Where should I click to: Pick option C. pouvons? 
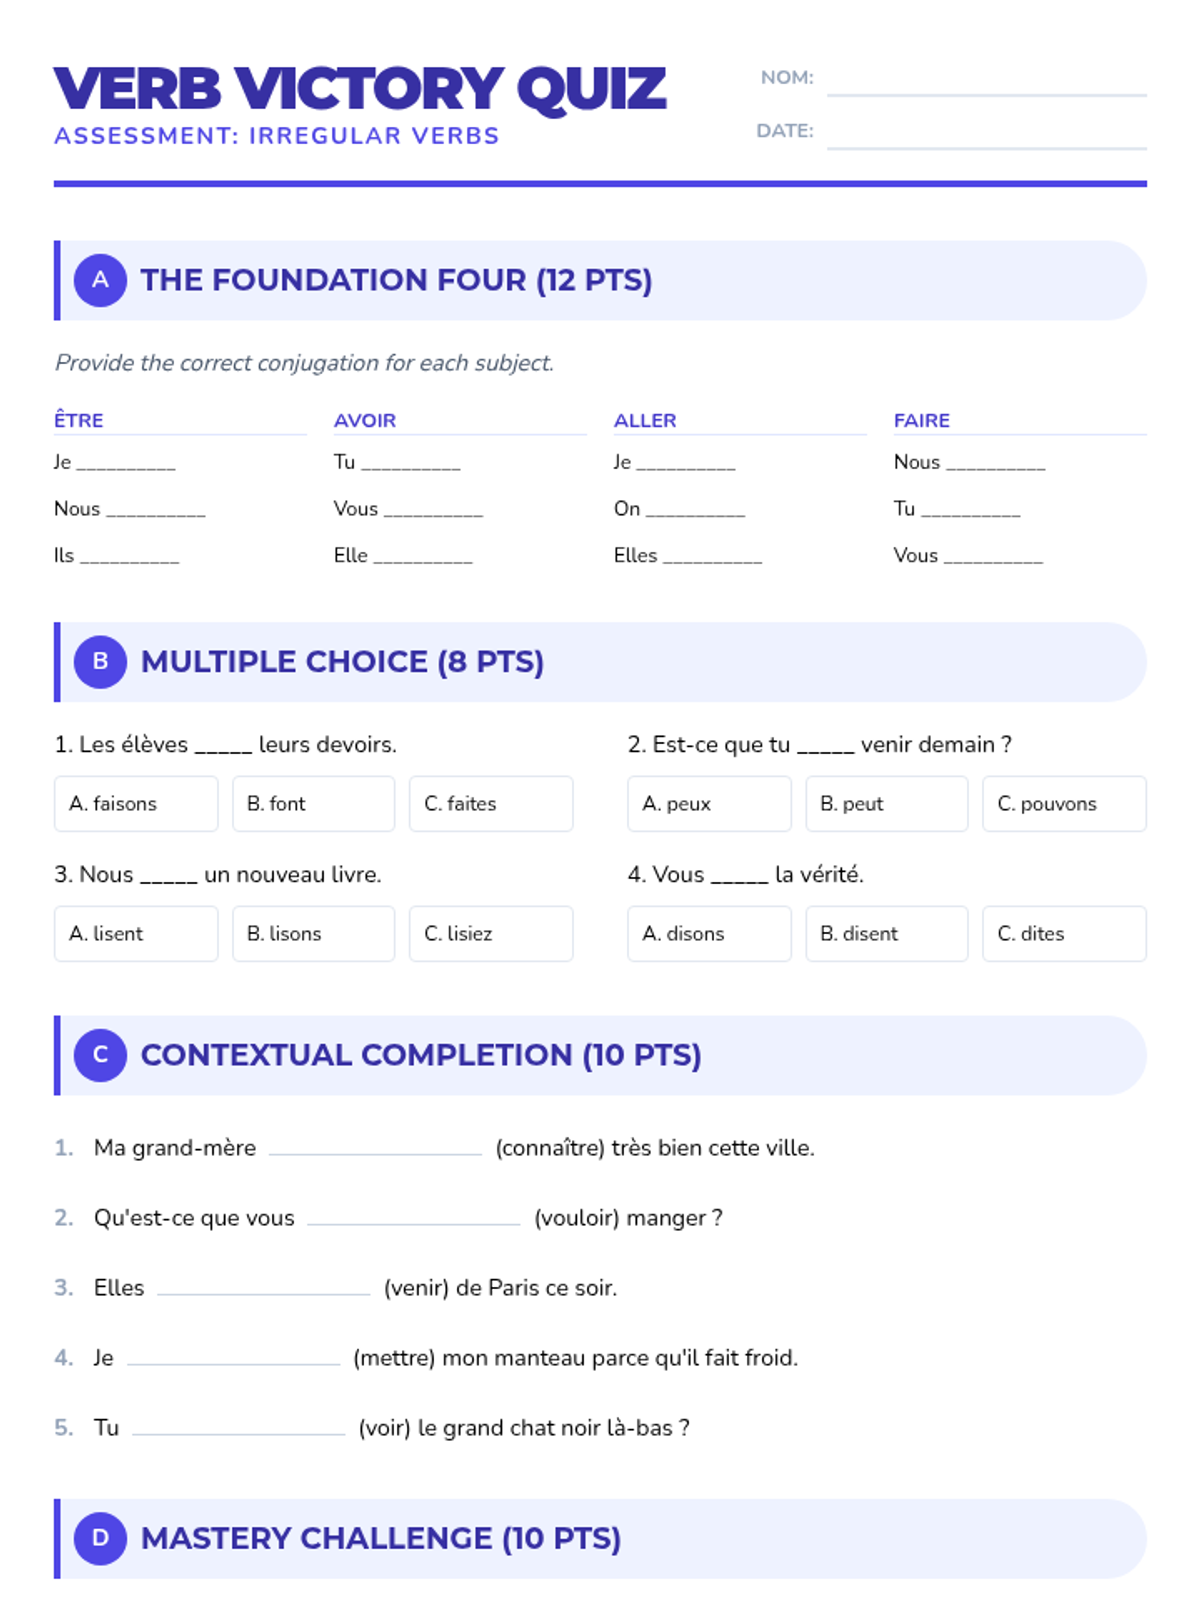point(1064,804)
